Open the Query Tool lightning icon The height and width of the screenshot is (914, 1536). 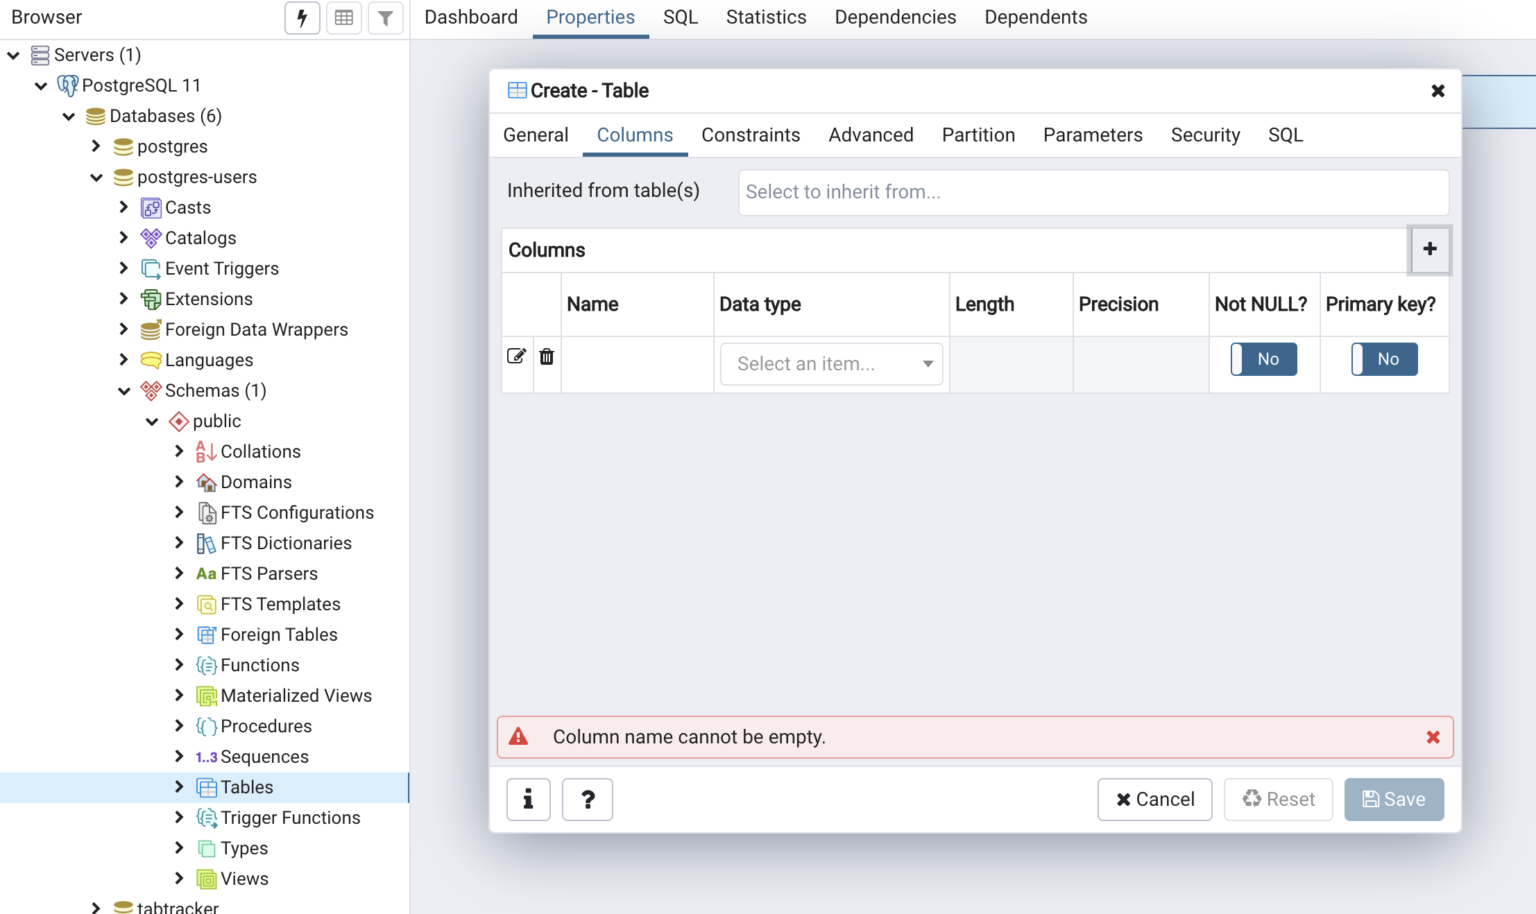click(x=302, y=17)
